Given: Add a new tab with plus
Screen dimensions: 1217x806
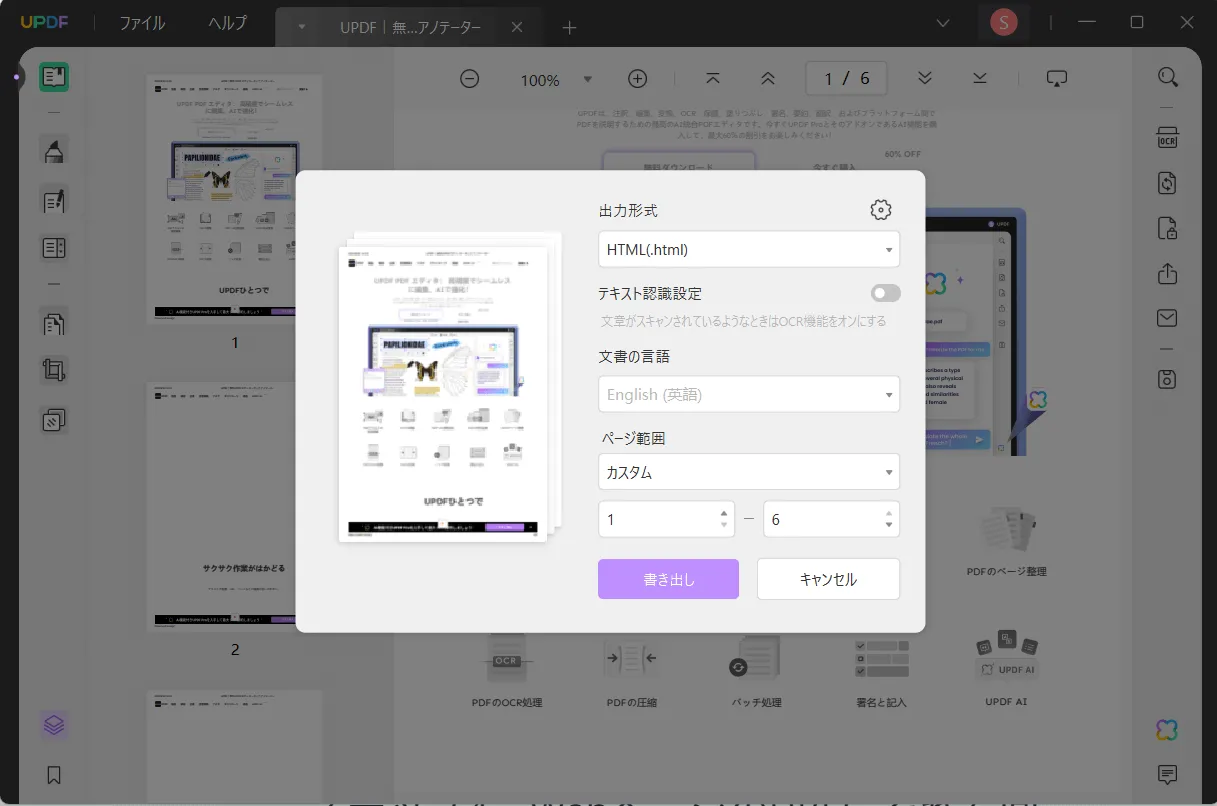Looking at the screenshot, I should pos(569,28).
